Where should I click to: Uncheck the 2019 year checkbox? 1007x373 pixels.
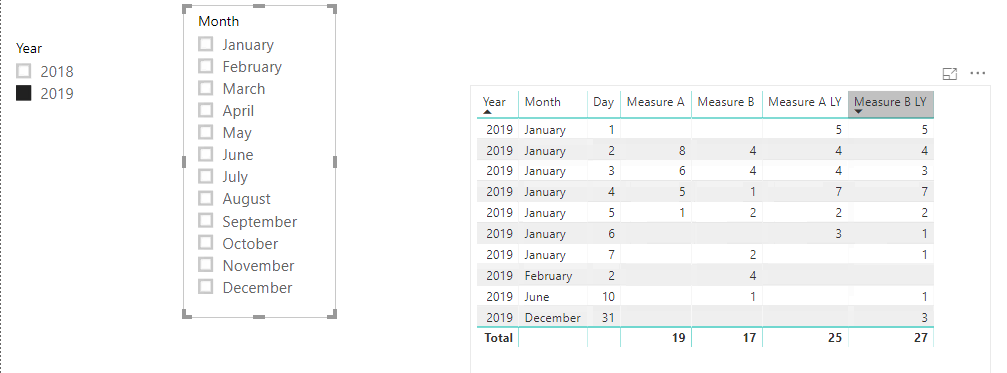pos(24,93)
